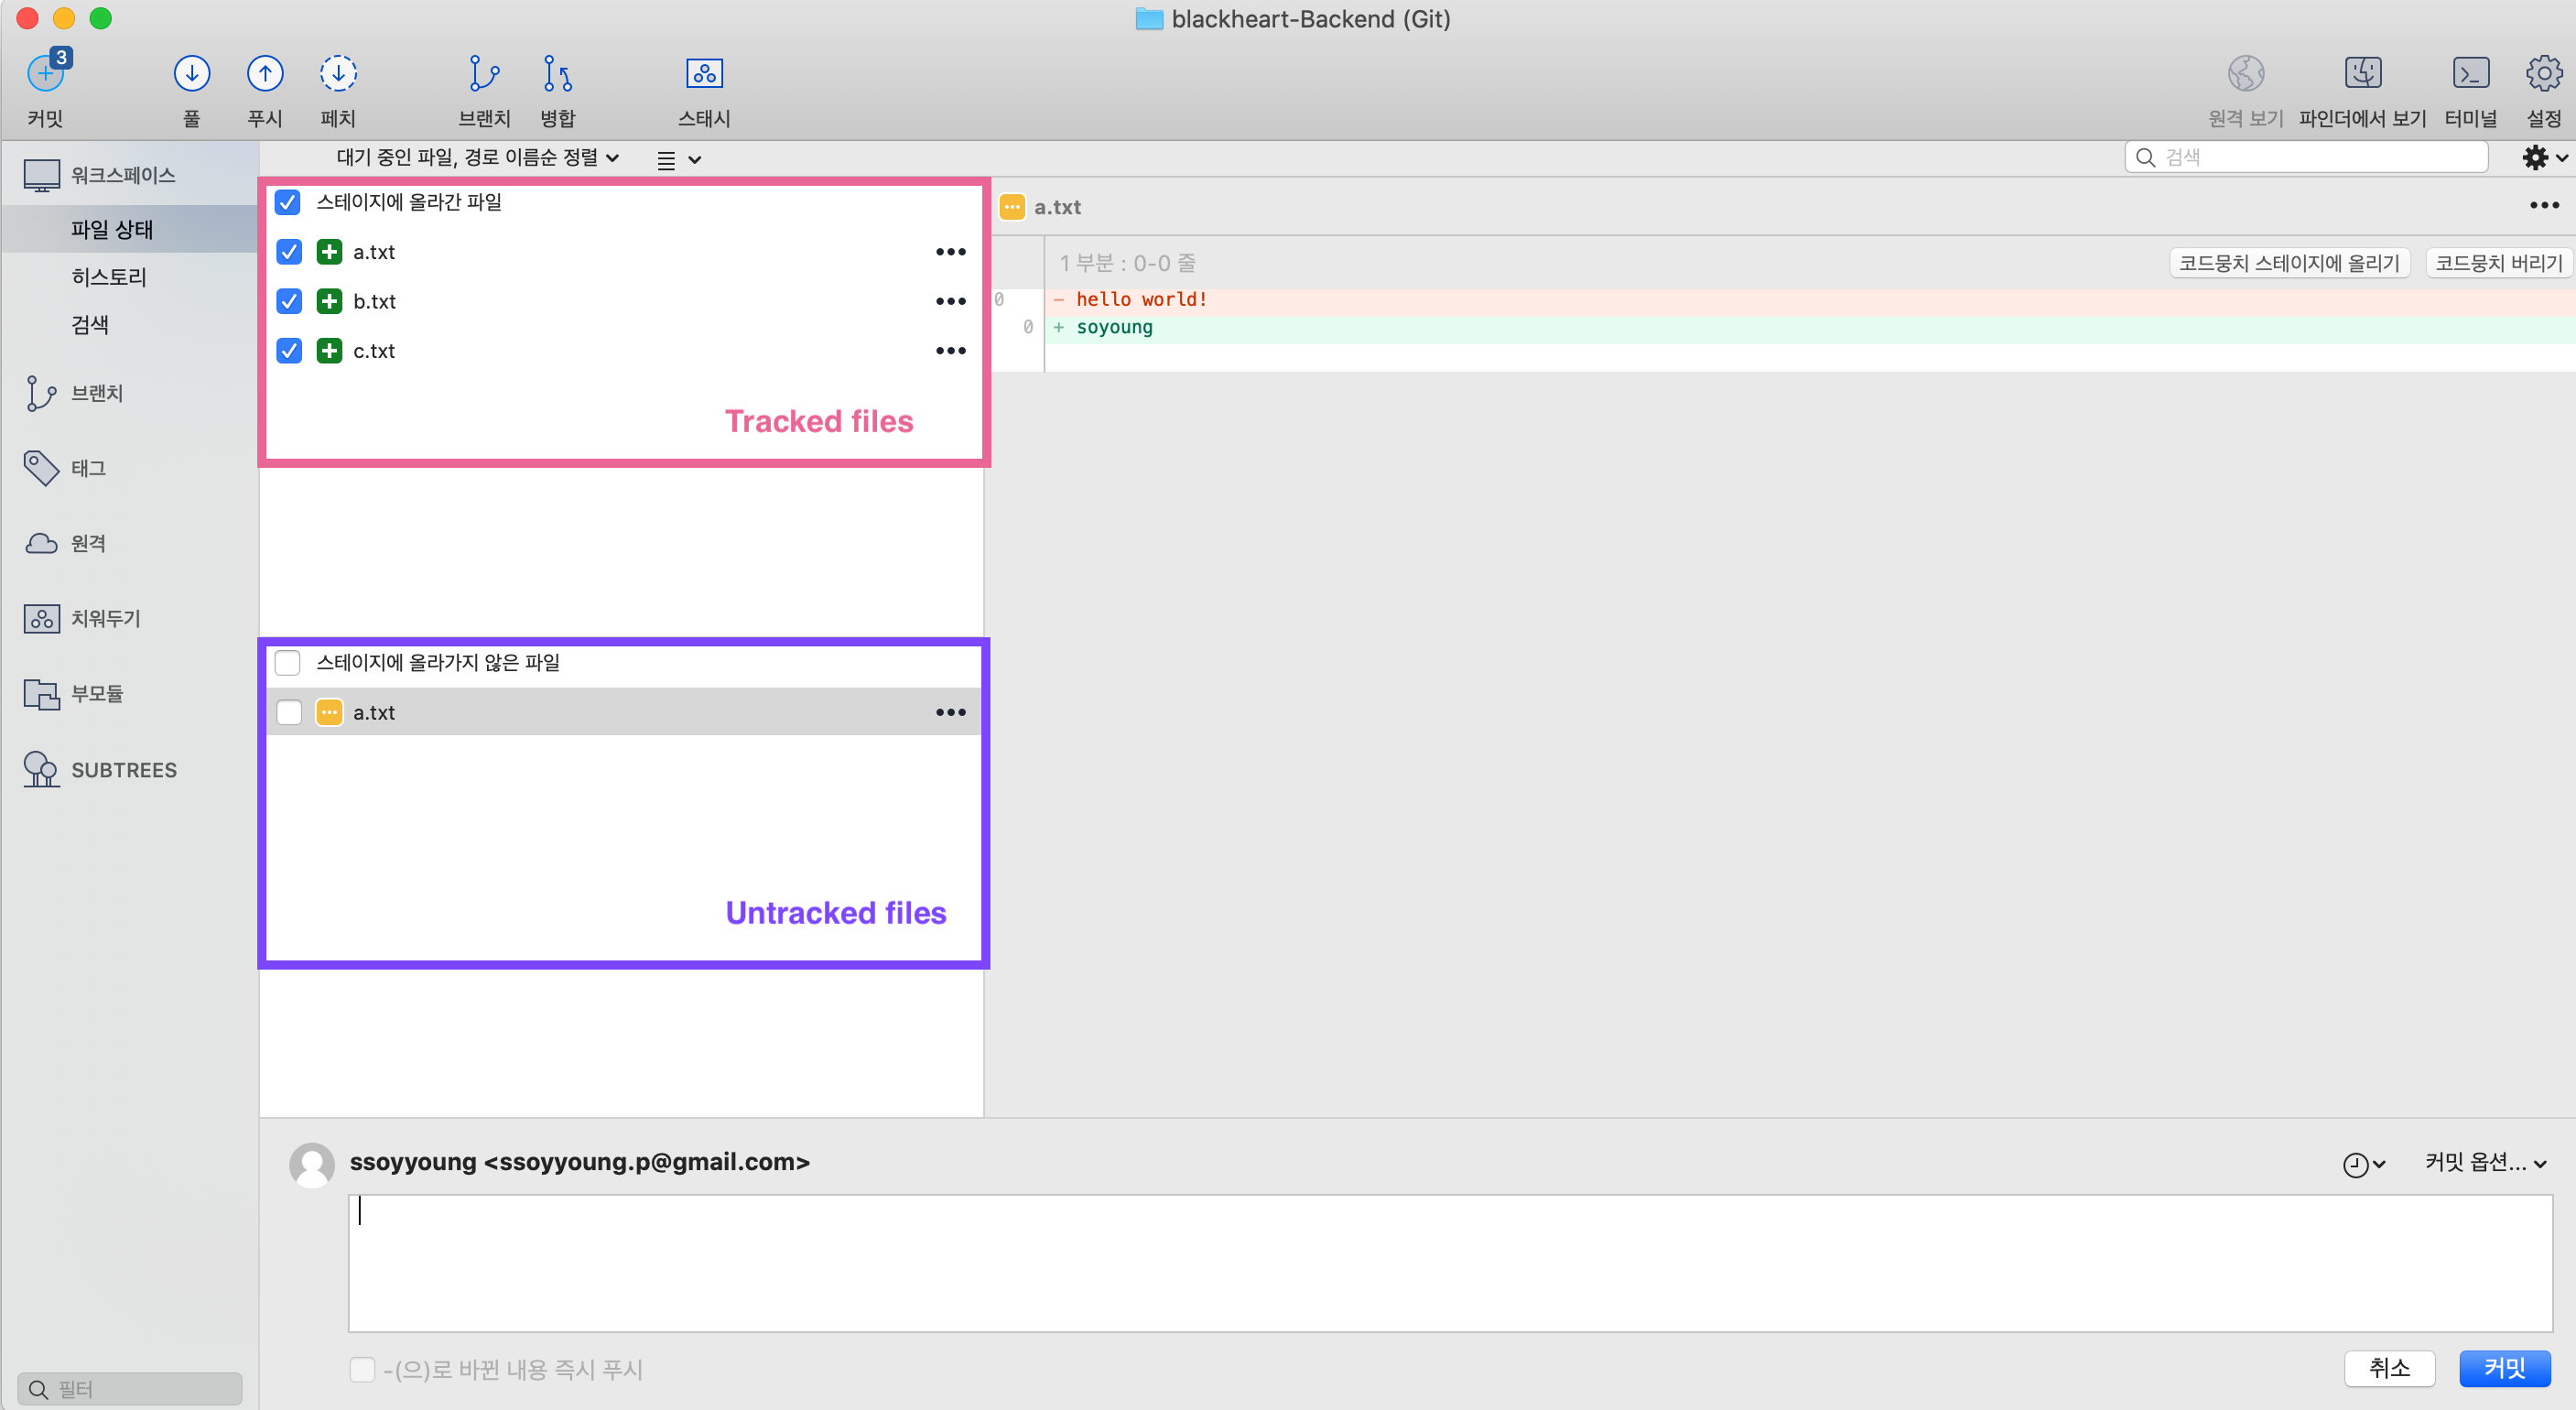Click the Fetch (페치) toolbar icon
This screenshot has width=2576, height=1410.
pos(338,74)
